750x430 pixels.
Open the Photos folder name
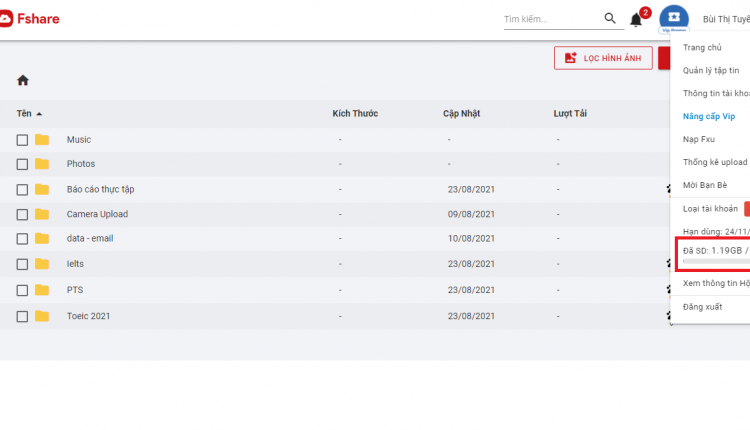(81, 164)
